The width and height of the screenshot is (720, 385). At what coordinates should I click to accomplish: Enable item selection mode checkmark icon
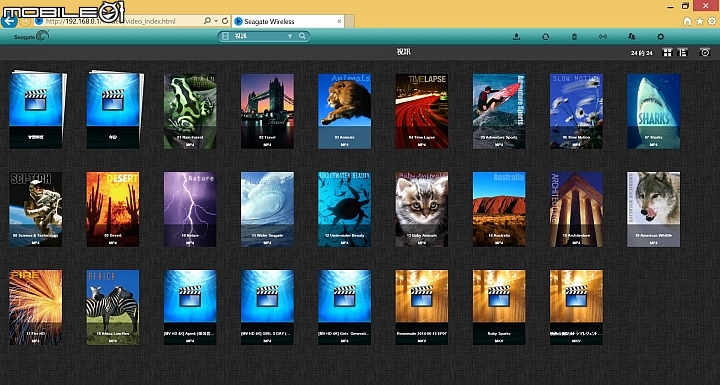(705, 52)
